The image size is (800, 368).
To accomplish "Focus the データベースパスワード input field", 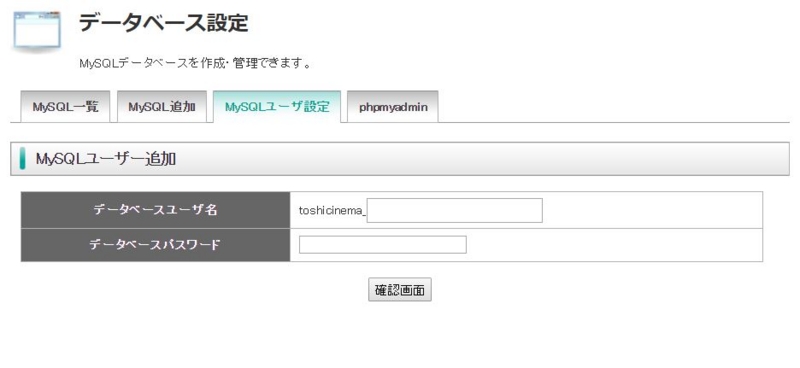I will point(383,244).
